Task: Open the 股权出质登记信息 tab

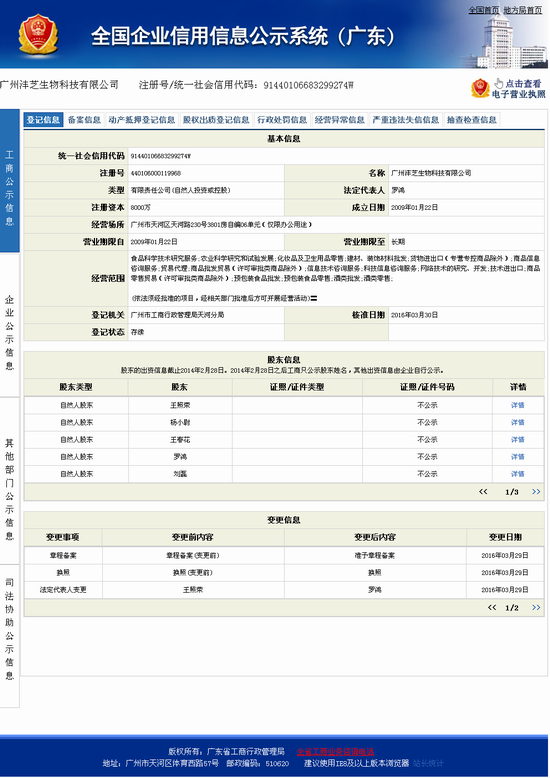Action: [216, 120]
